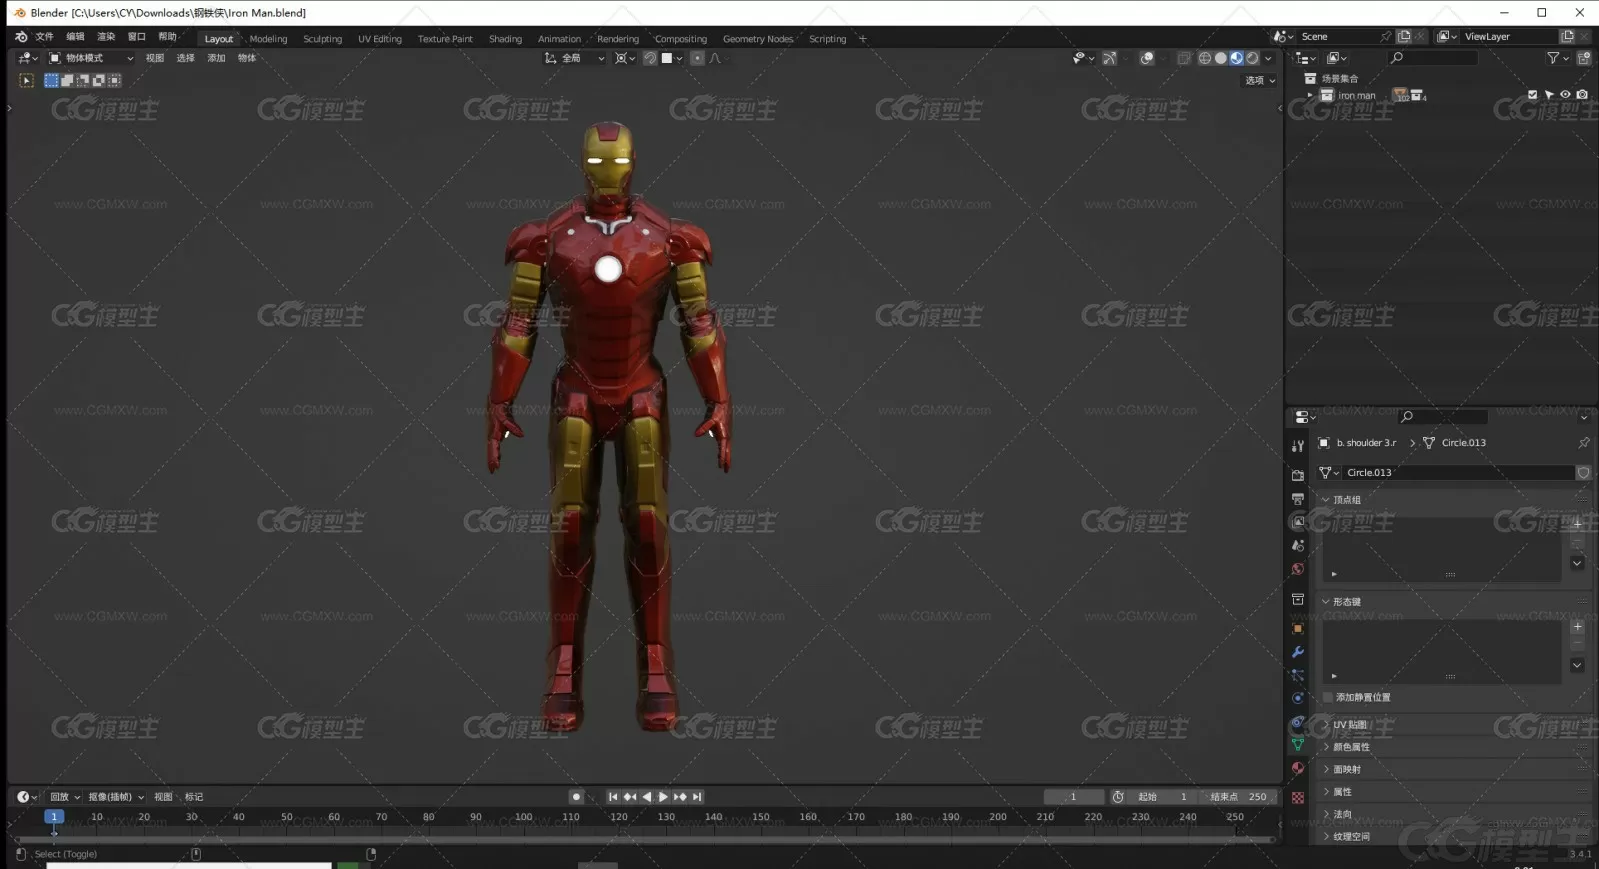
Task: Open the Modifiers wrench tab
Action: [x=1297, y=652]
